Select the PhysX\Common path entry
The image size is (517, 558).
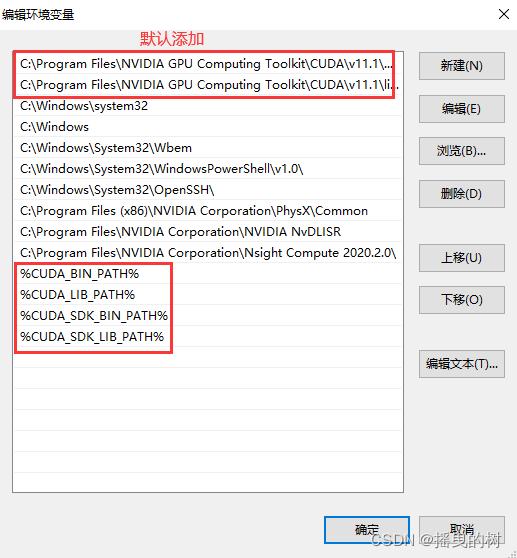pos(208,211)
